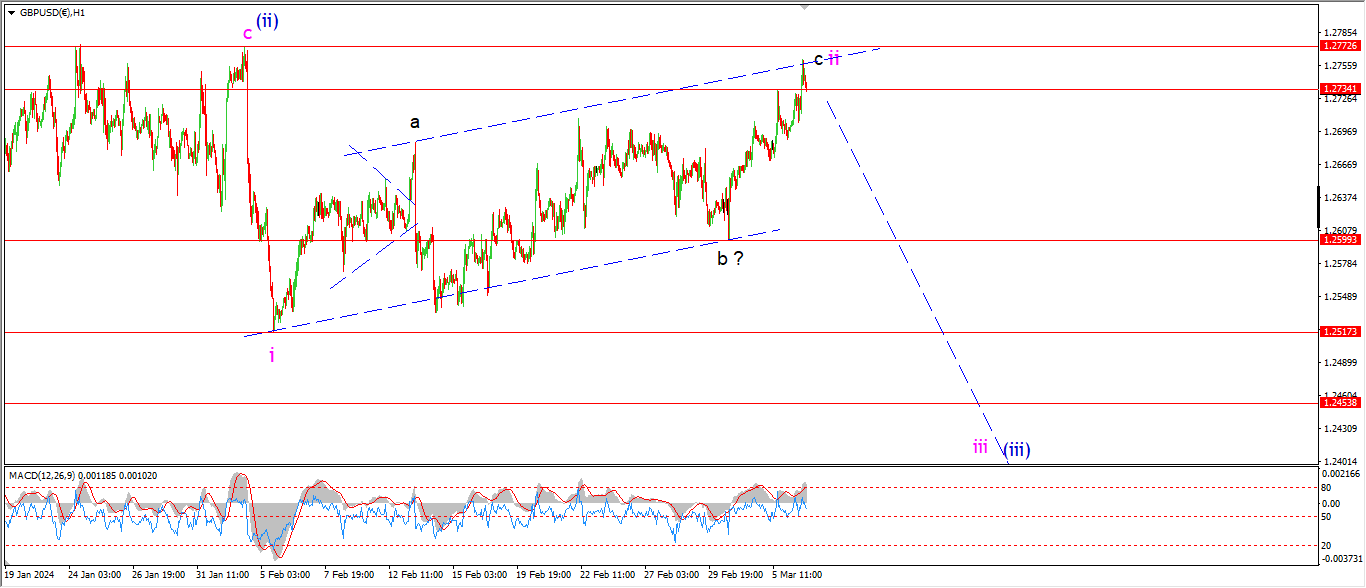Click the '5 Feb 03:00' date on time axis
1366x588 pixels.
285,575
